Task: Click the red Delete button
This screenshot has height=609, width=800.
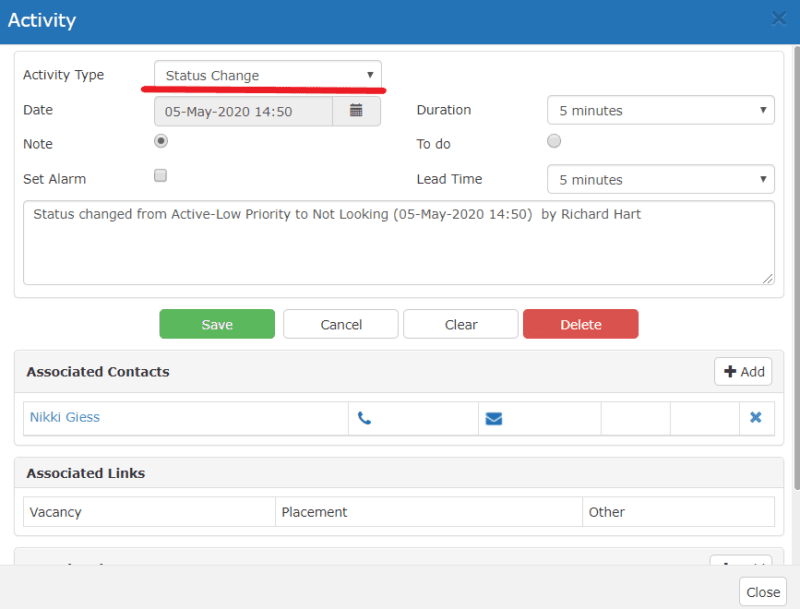Action: tap(581, 324)
